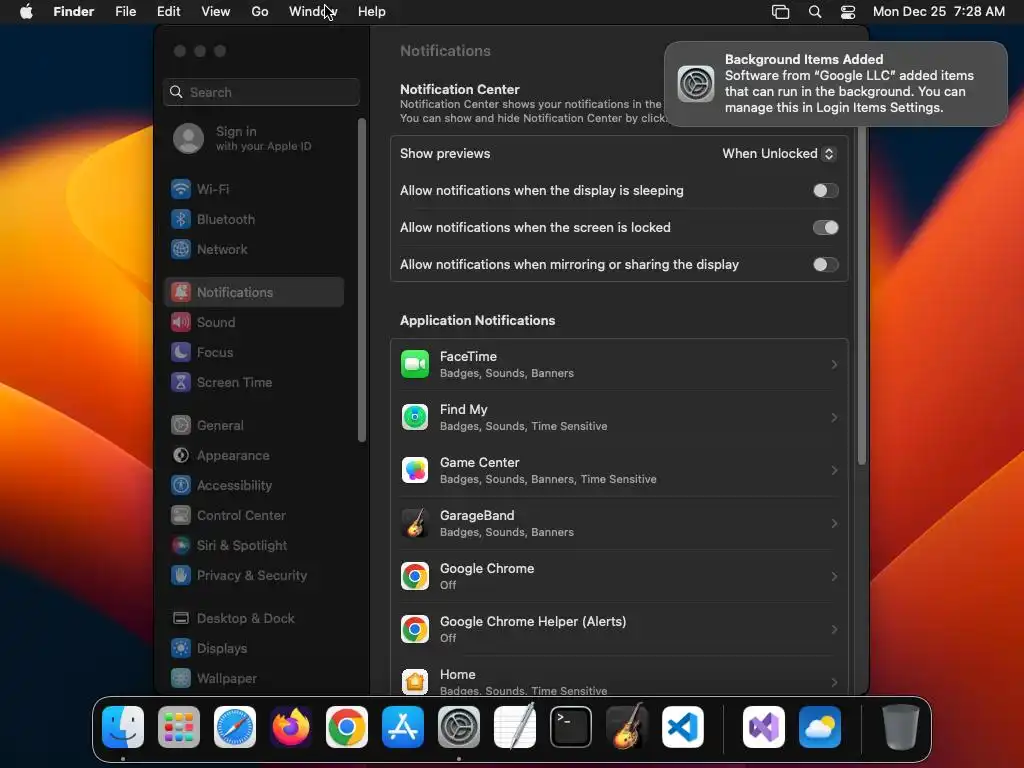This screenshot has width=1024, height=768.
Task: Select Displays icon in sidebar
Action: pyautogui.click(x=181, y=648)
